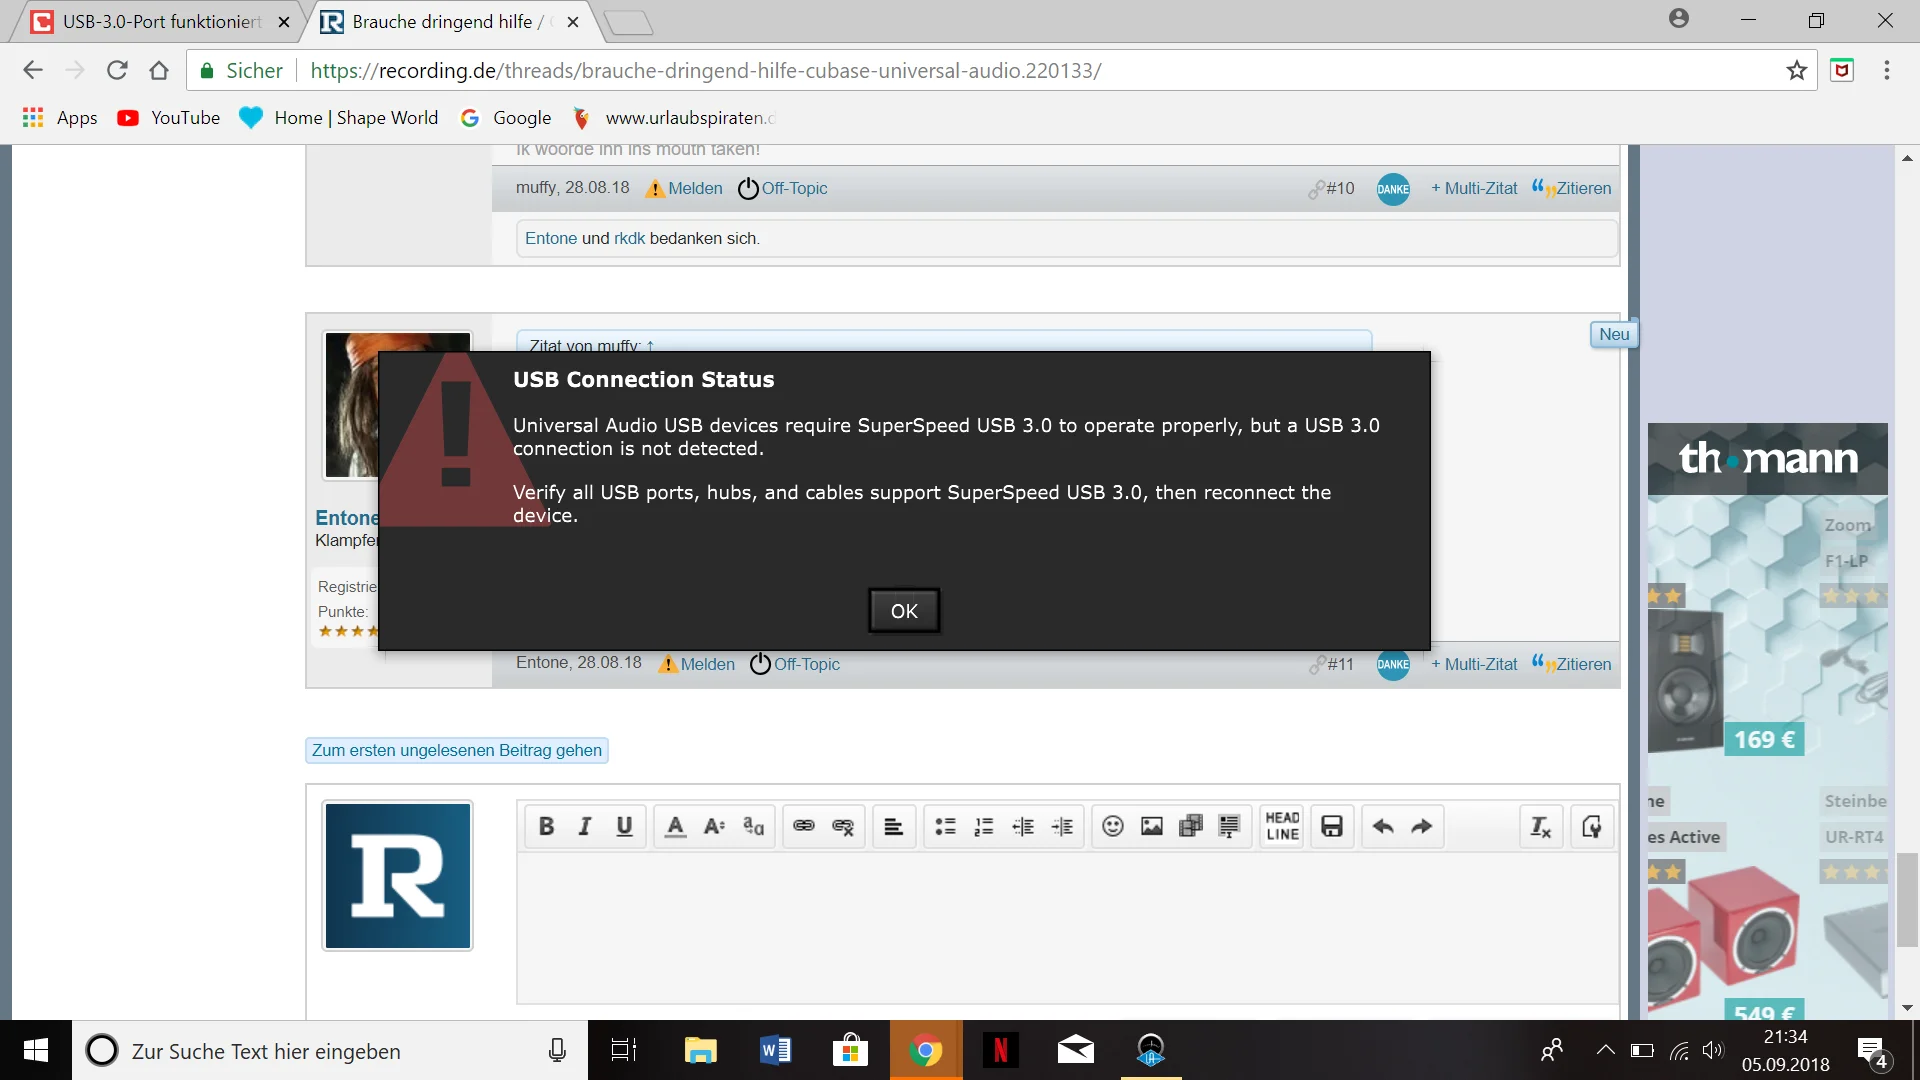Open the font size dropdown
Viewport: 1920px width, 1080px height.
[714, 827]
